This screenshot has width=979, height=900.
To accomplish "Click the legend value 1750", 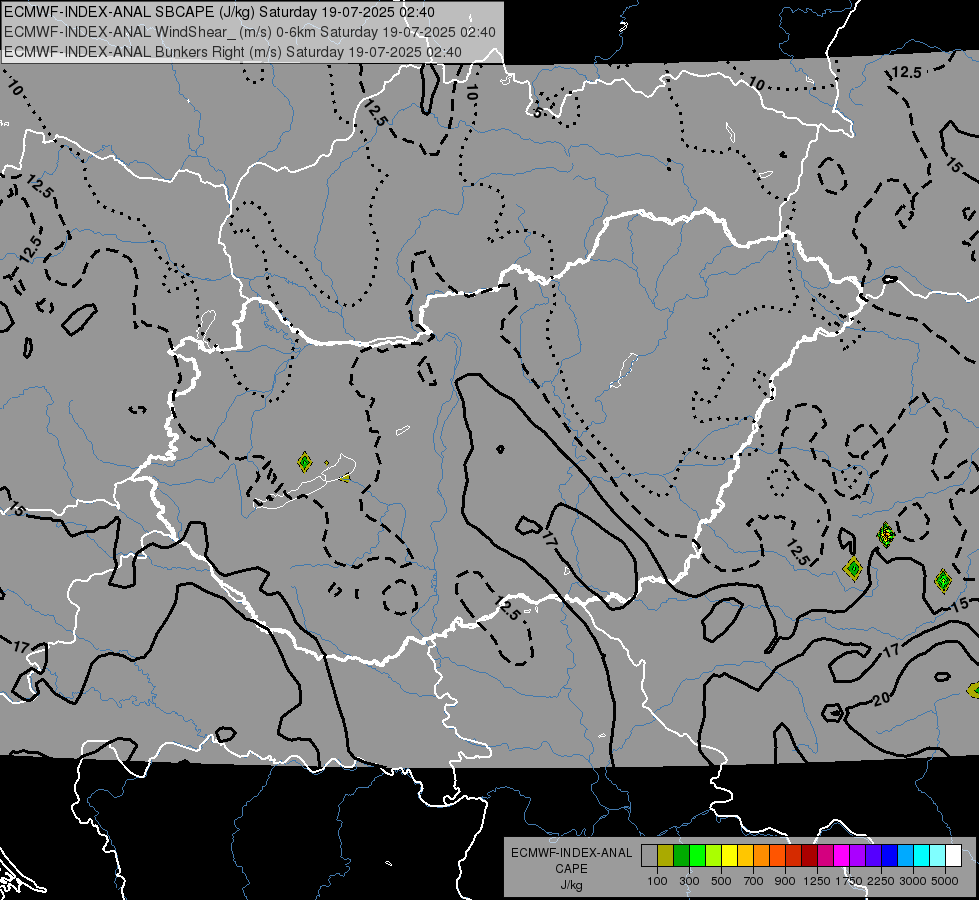I will tap(849, 881).
